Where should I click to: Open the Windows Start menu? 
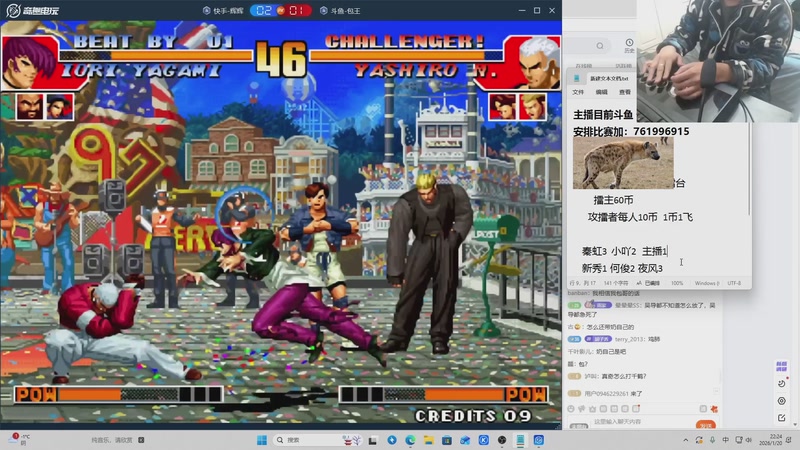tap(262, 440)
